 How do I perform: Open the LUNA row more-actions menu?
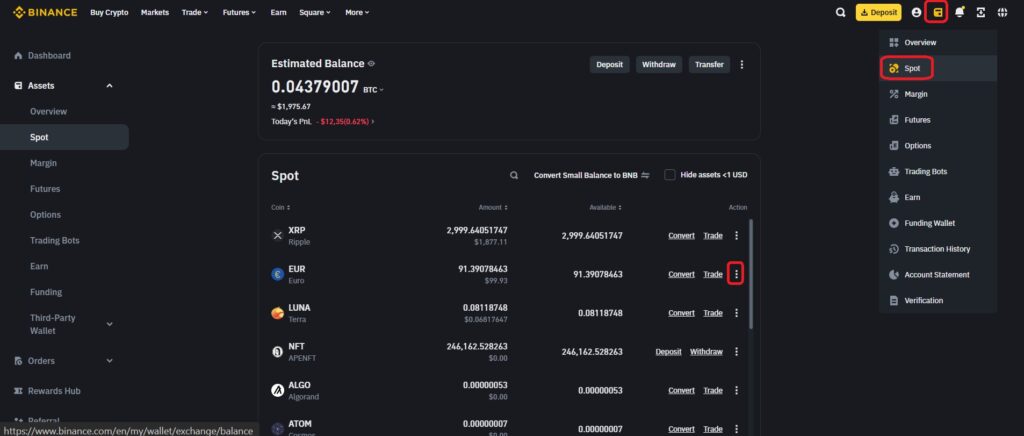point(737,313)
